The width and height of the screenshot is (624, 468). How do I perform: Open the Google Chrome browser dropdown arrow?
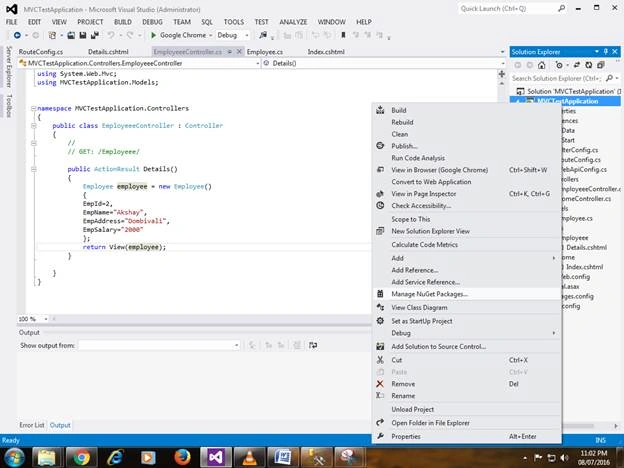click(211, 35)
